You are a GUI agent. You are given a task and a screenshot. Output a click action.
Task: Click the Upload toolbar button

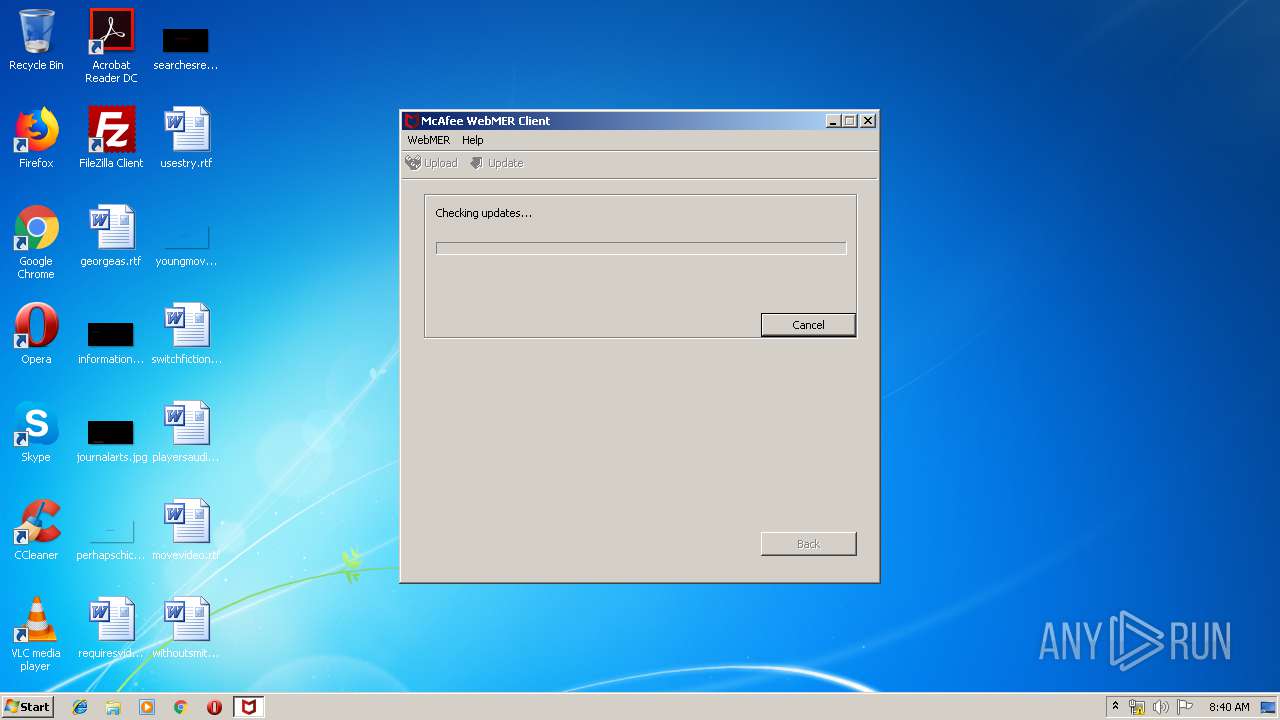[431, 163]
